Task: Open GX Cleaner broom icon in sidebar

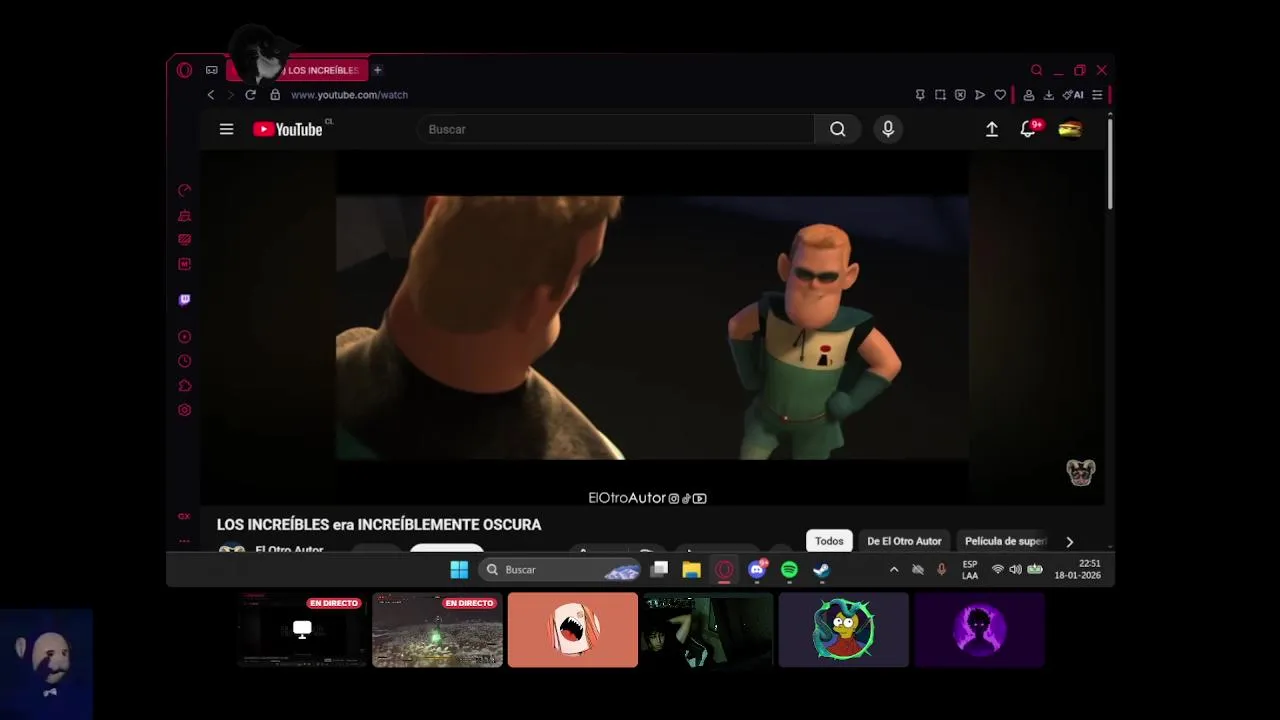Action: pyautogui.click(x=184, y=215)
